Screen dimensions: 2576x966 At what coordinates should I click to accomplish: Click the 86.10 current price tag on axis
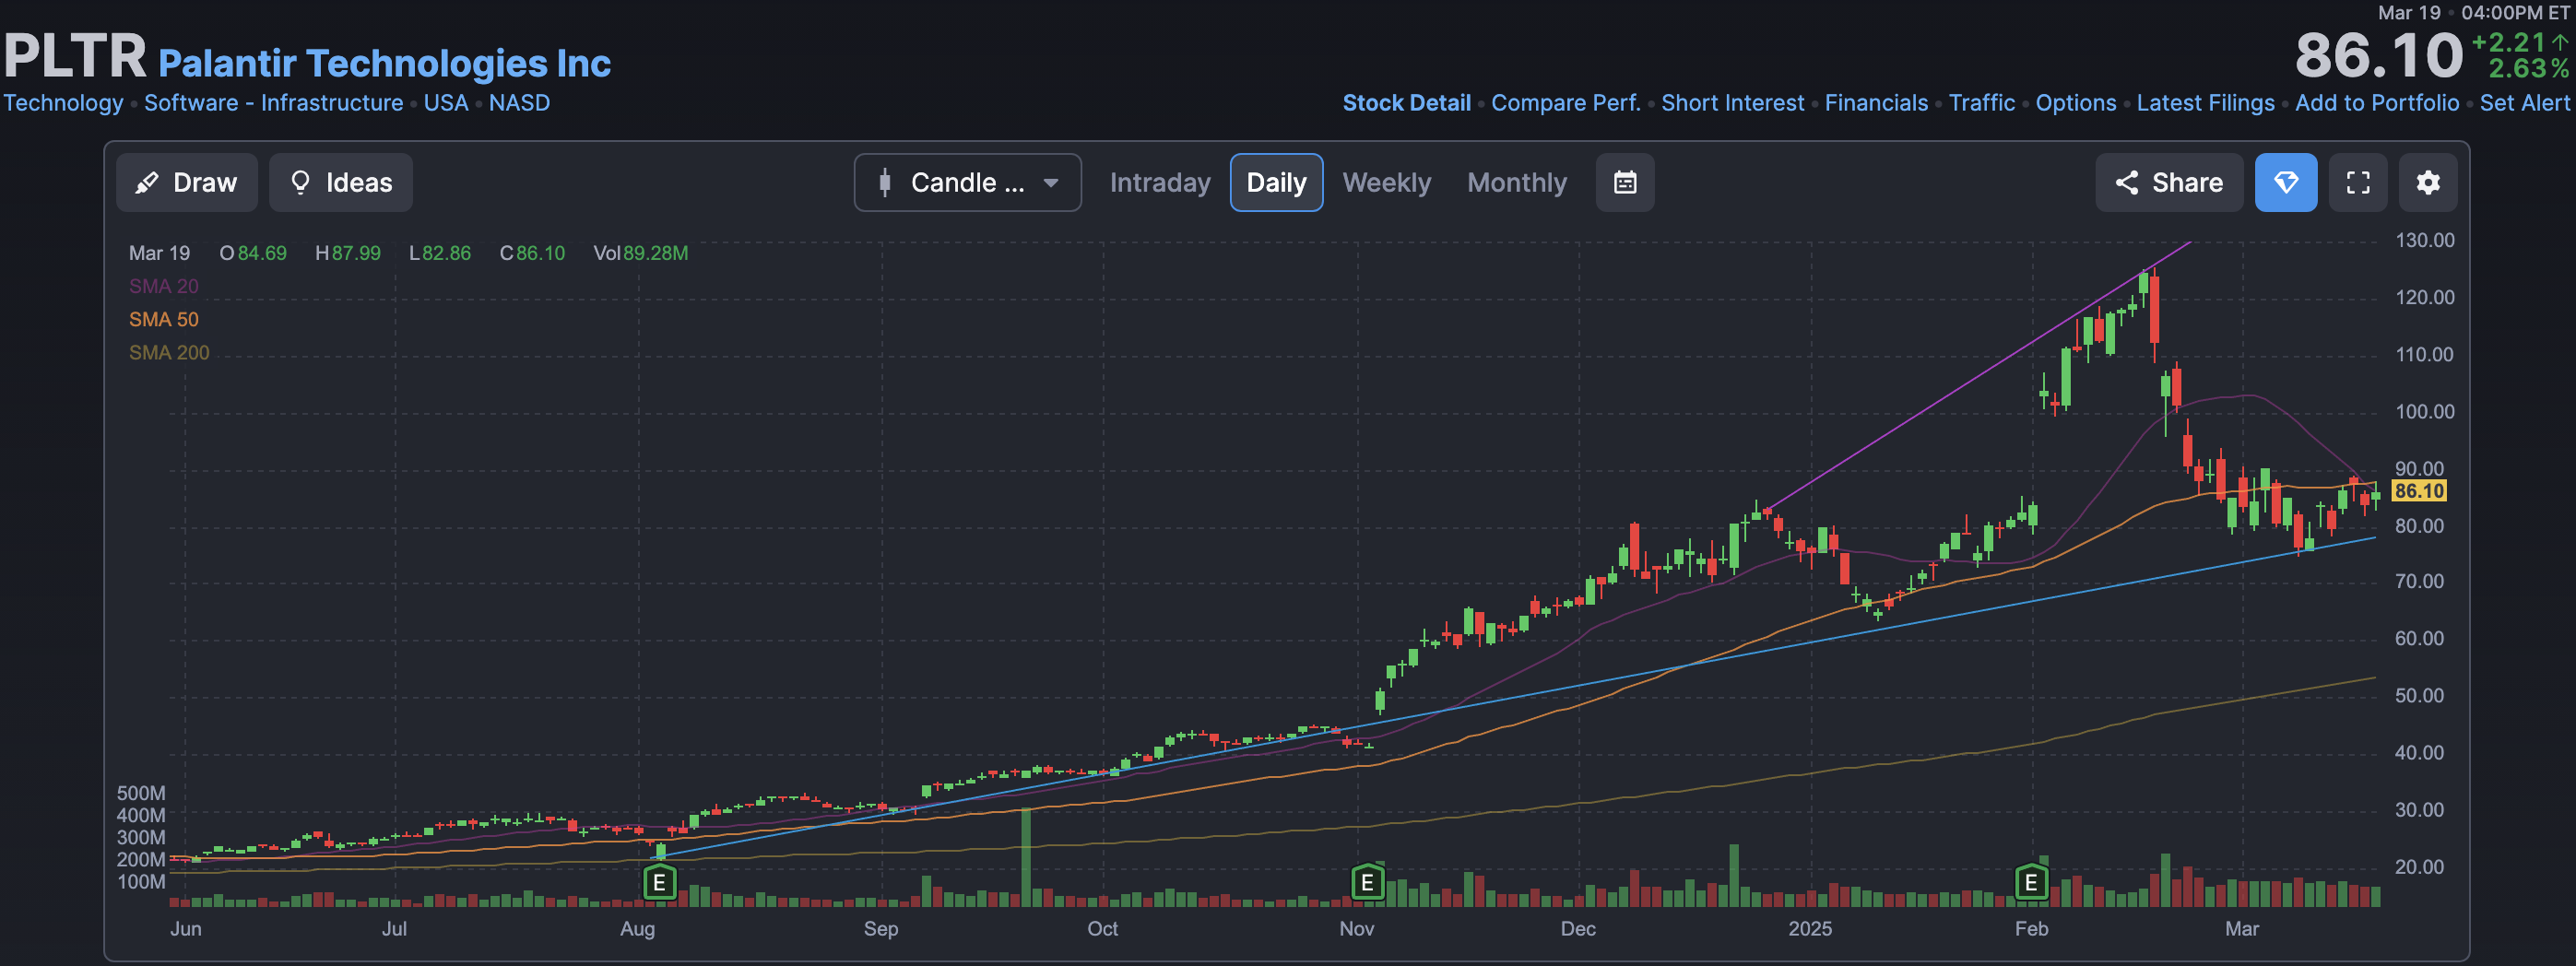point(2419,490)
